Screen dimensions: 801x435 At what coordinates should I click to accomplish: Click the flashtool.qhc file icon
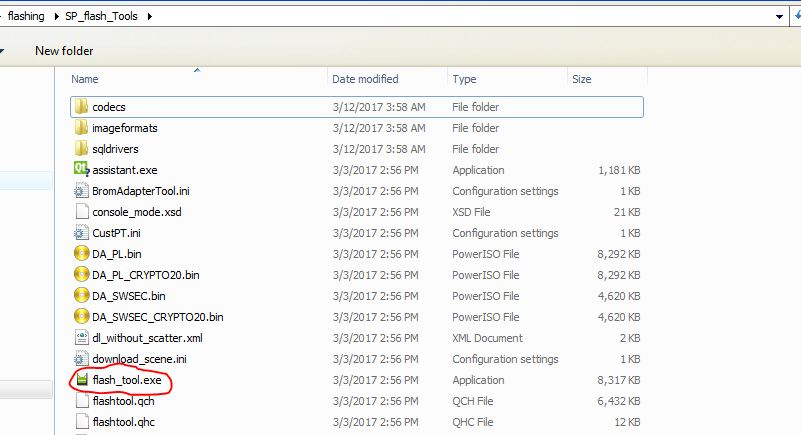tap(82, 422)
